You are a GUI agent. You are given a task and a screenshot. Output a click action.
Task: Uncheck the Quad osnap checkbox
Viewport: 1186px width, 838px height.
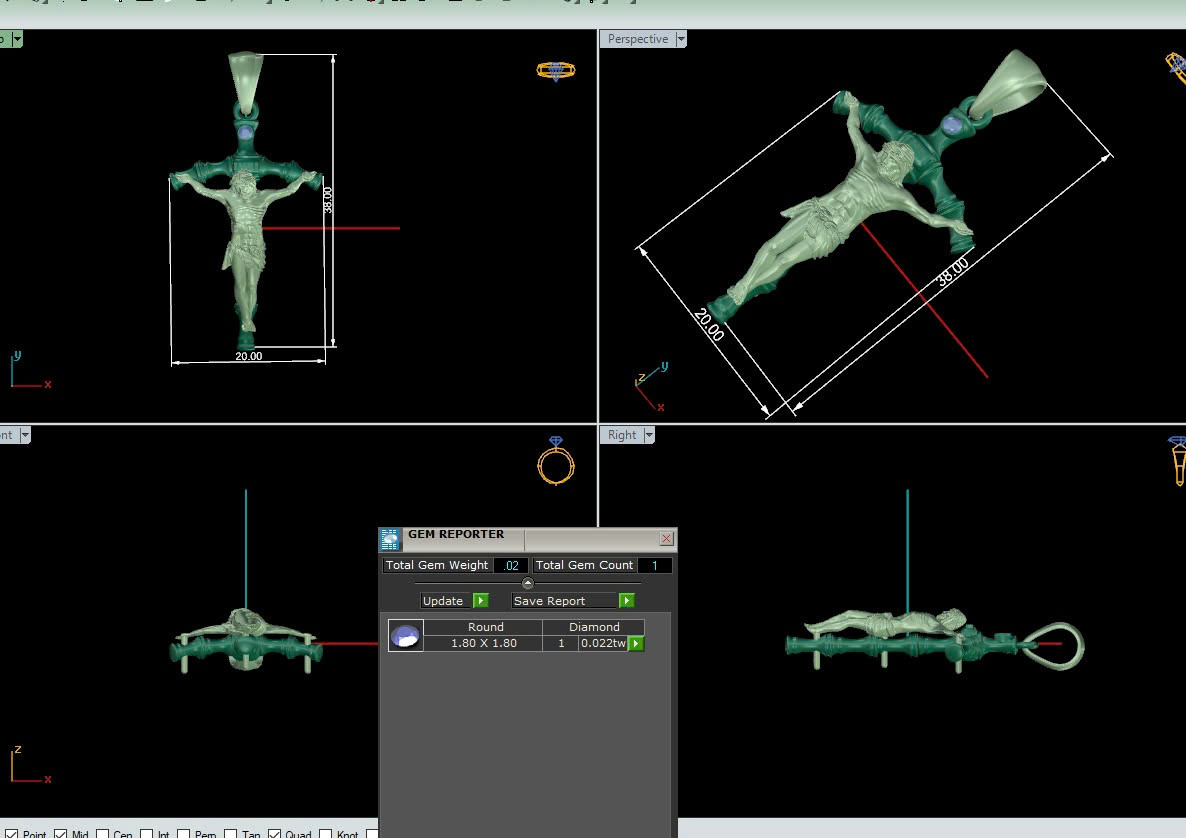[275, 834]
